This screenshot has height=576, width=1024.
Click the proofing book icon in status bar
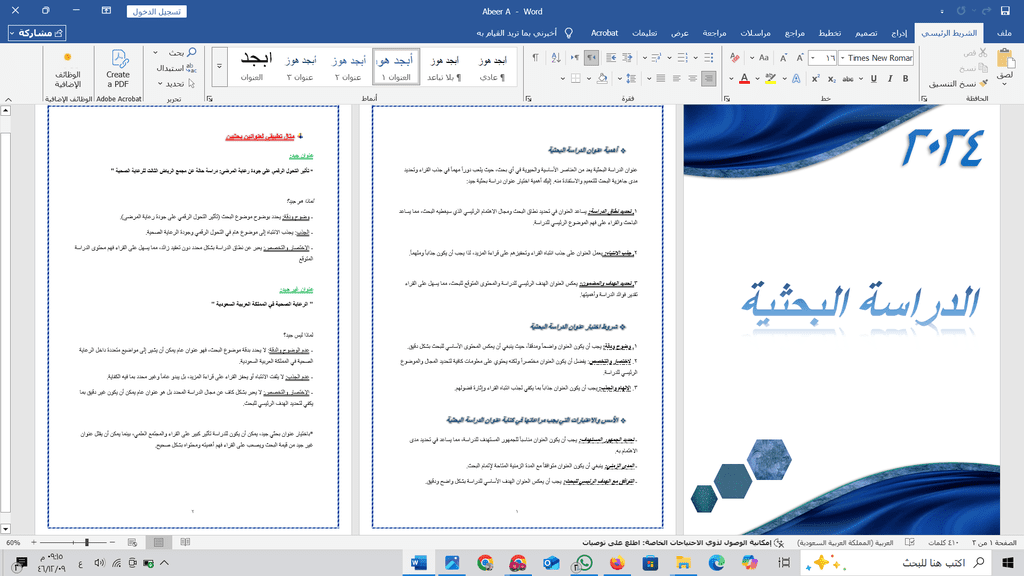click(x=910, y=543)
